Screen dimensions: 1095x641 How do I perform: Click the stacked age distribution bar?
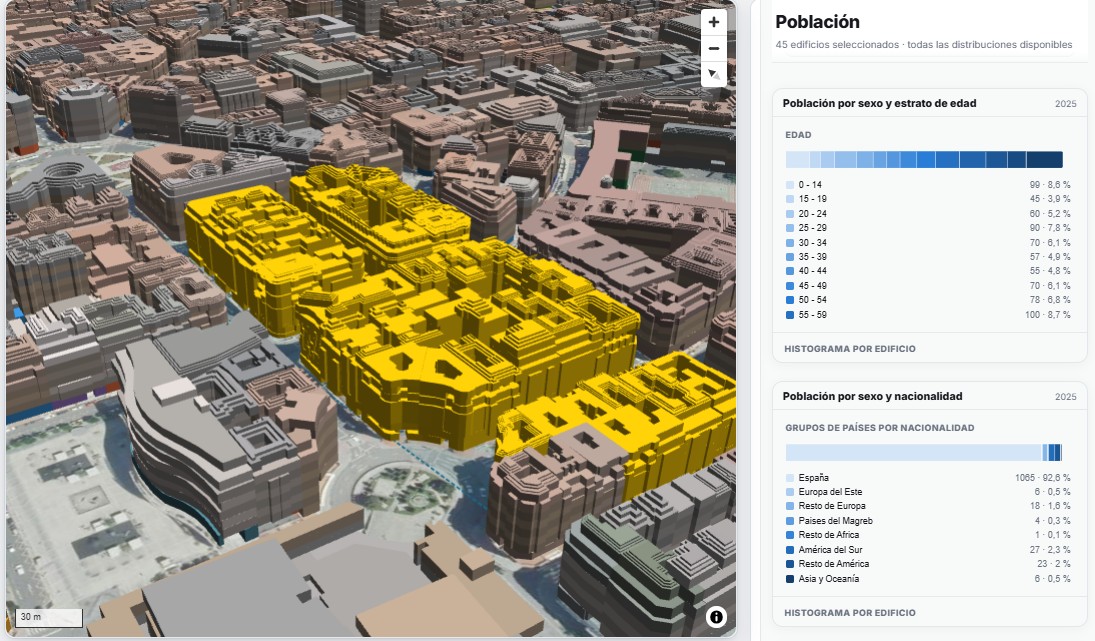924,159
